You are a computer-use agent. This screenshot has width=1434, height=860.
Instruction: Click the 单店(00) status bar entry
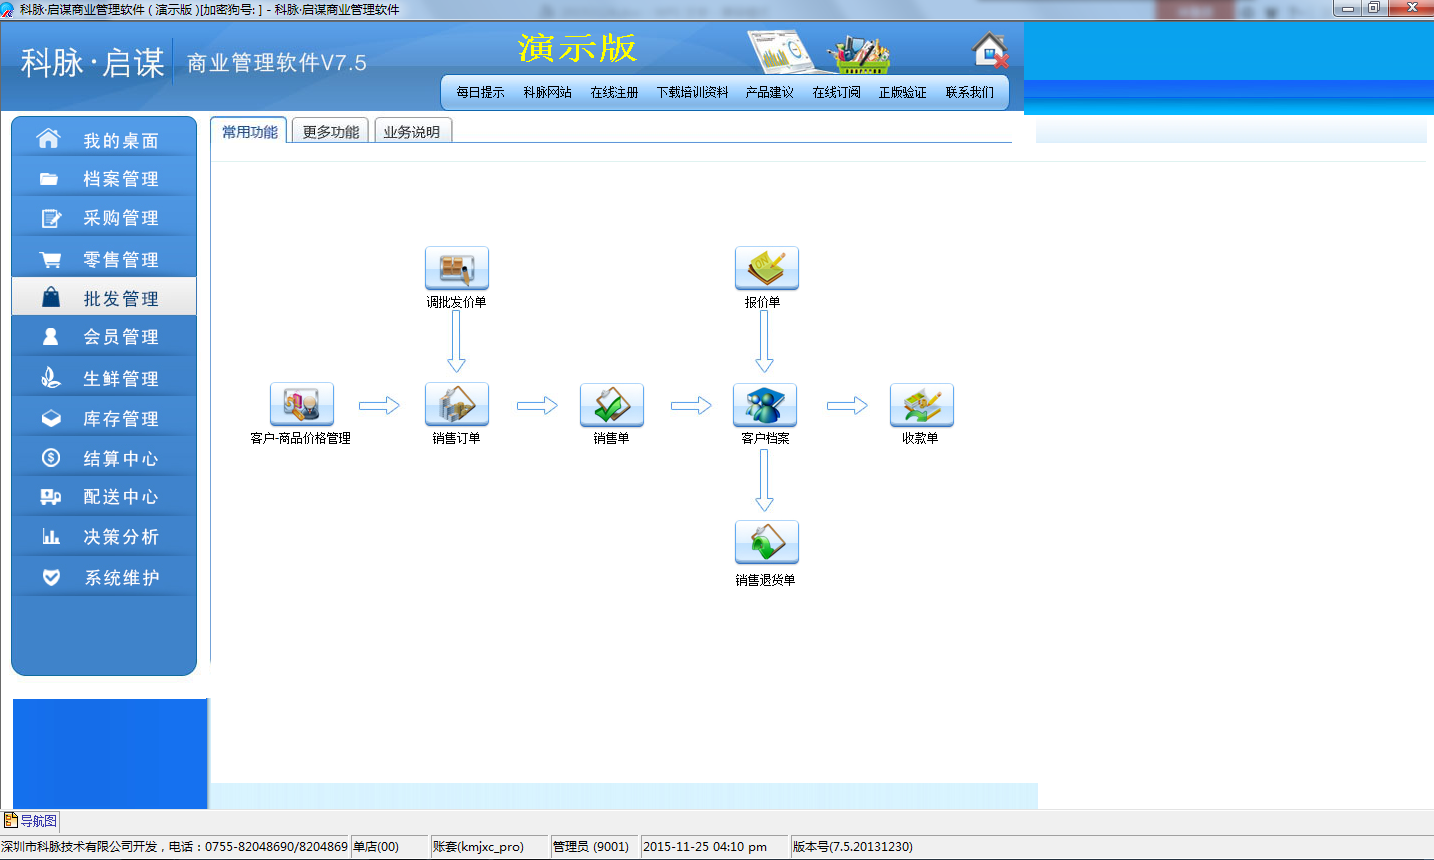click(x=390, y=847)
